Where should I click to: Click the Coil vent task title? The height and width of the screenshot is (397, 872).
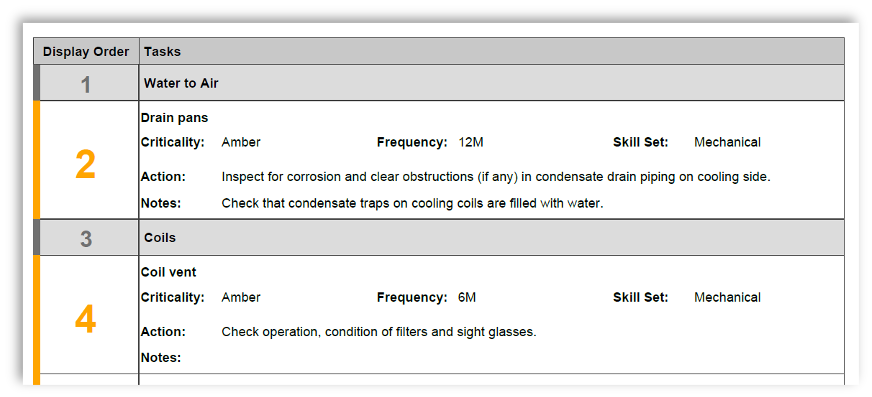(169, 272)
